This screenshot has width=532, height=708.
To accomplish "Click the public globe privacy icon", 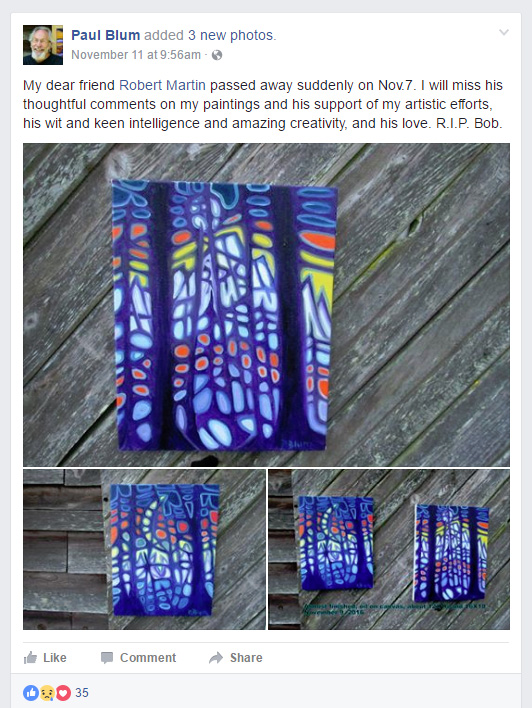I will (x=217, y=55).
